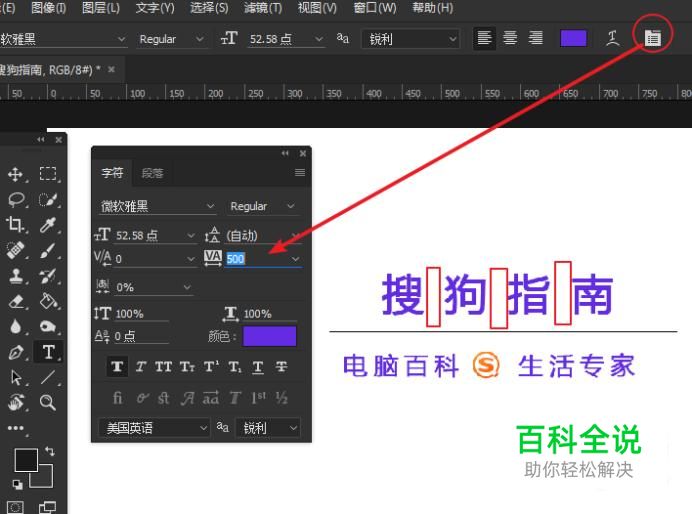Toggle Small Caps in Character panel

click(187, 366)
